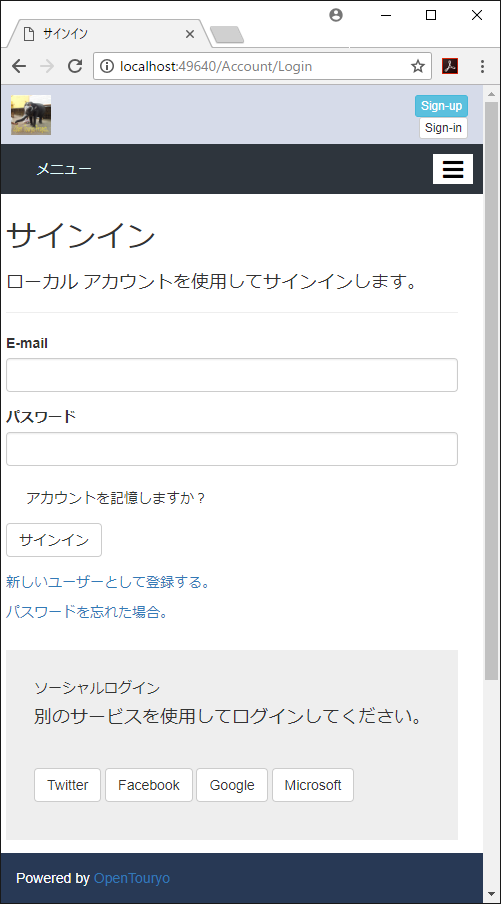Click the elephant logo image
Viewport: 501px width, 904px height.
tap(31, 115)
